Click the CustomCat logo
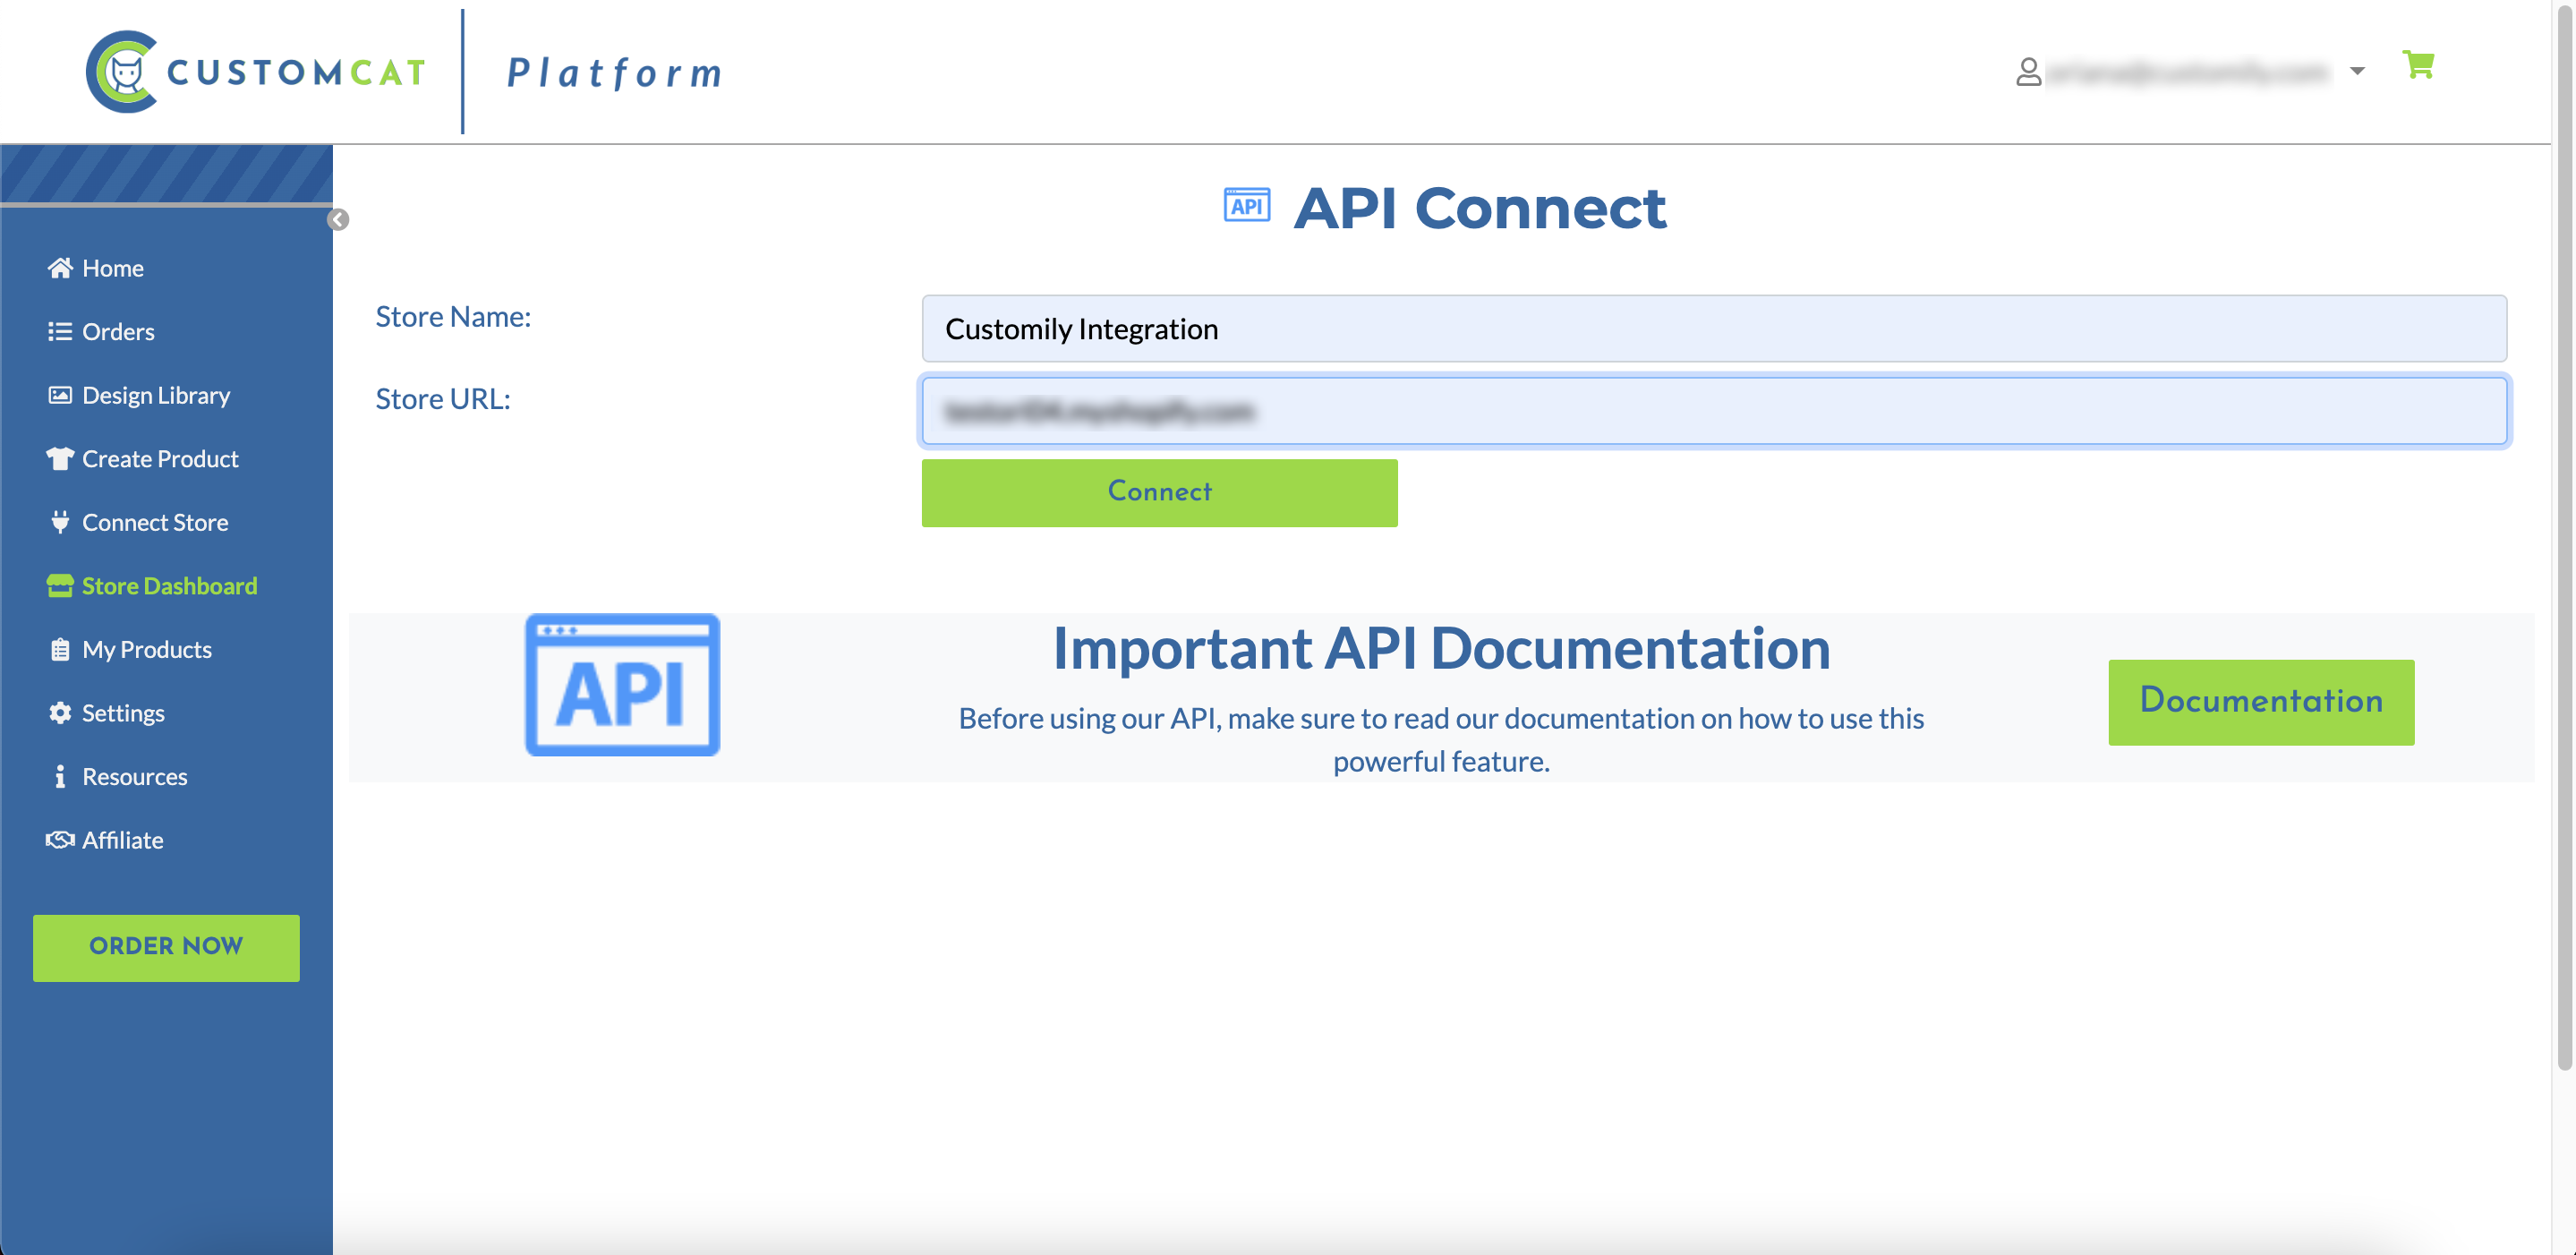2576x1255 pixels. point(256,72)
